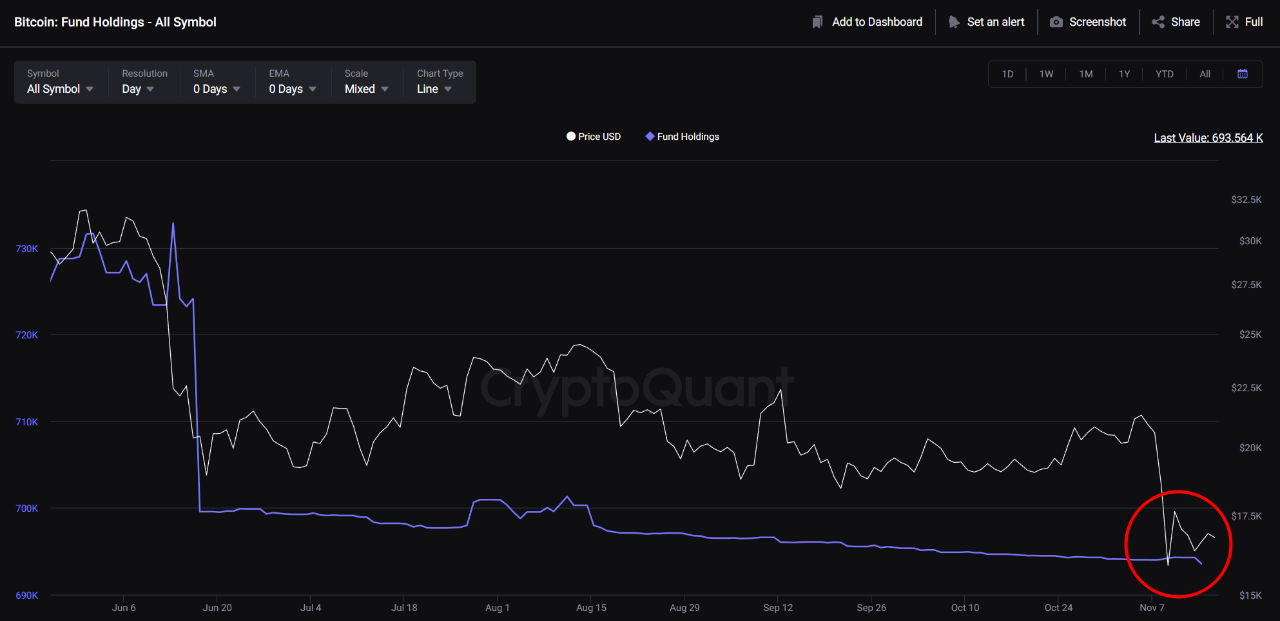Click the Jun 20 date axis label
Viewport: 1280px width, 621px height.
pos(217,608)
